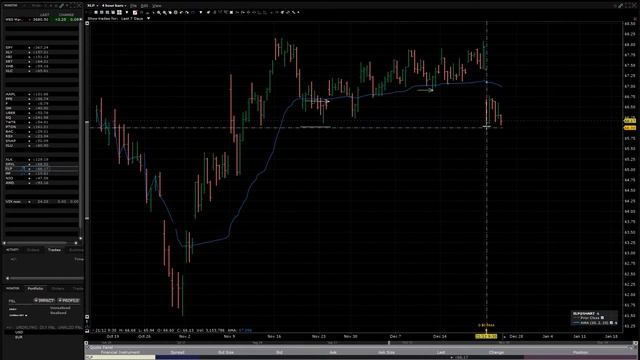Click the zoom in magnifier icon

pos(159,13)
